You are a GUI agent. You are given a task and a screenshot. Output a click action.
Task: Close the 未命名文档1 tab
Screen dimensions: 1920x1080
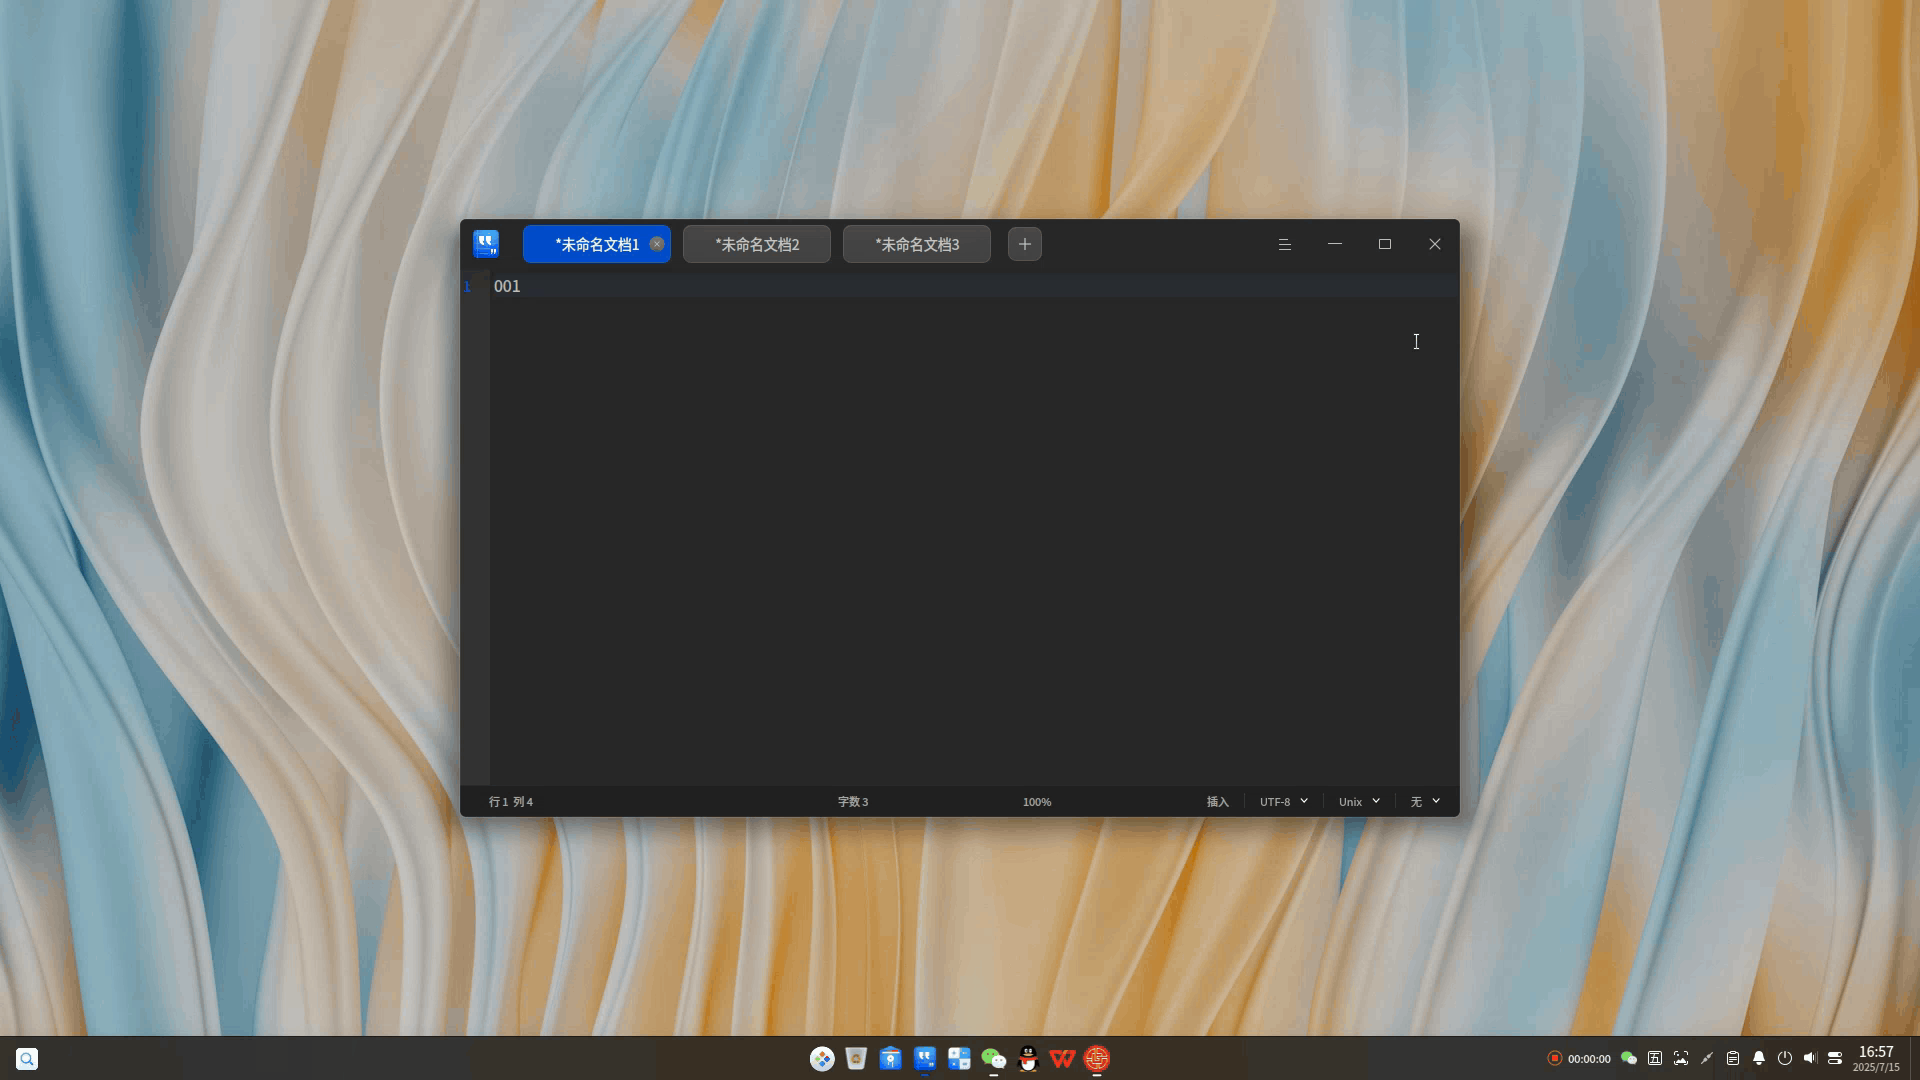(657, 244)
